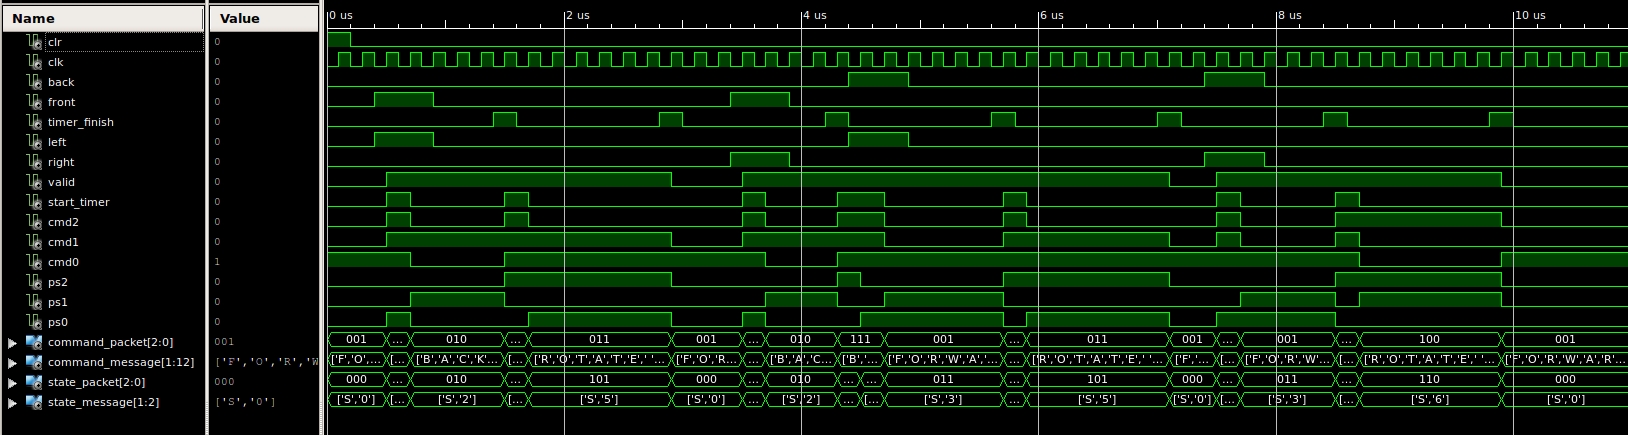Expand the state_packet[2:0] bus

12,382
